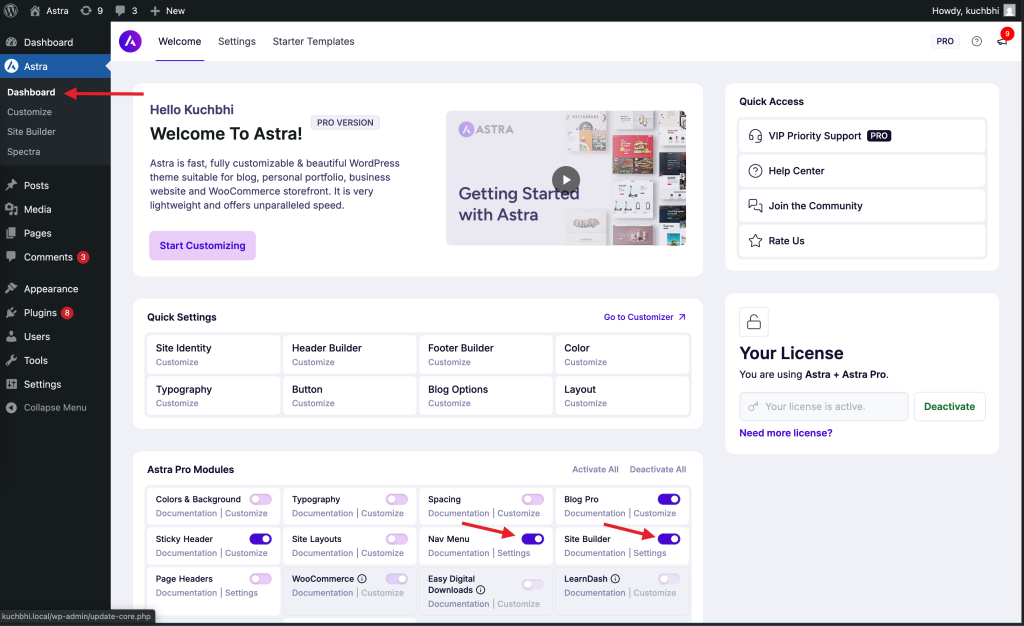Open comments bubble in admin bar
1024x626 pixels.
(126, 10)
